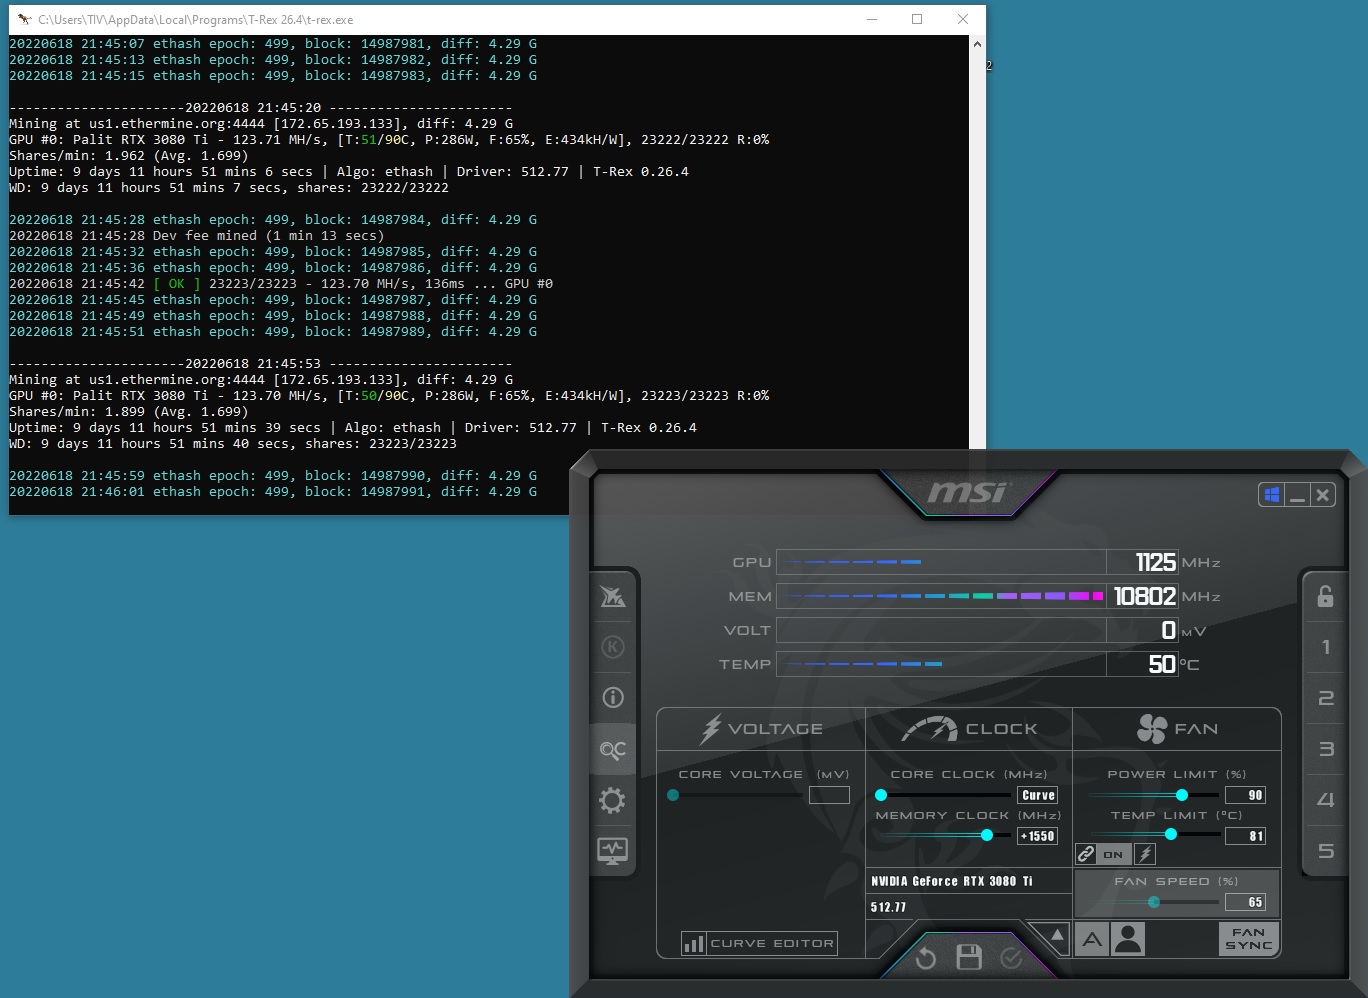Click the MSI logo at top of Afterburner

(967, 492)
